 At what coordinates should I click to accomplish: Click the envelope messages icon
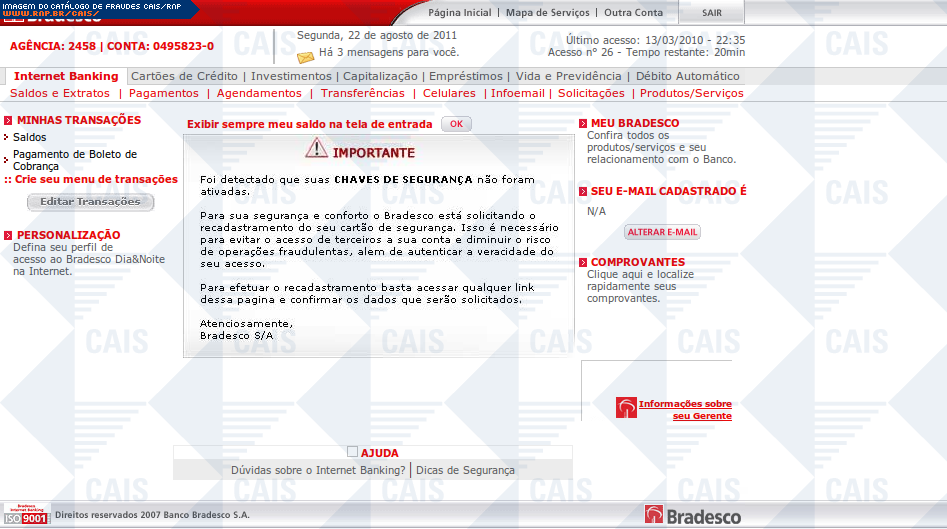(305, 54)
